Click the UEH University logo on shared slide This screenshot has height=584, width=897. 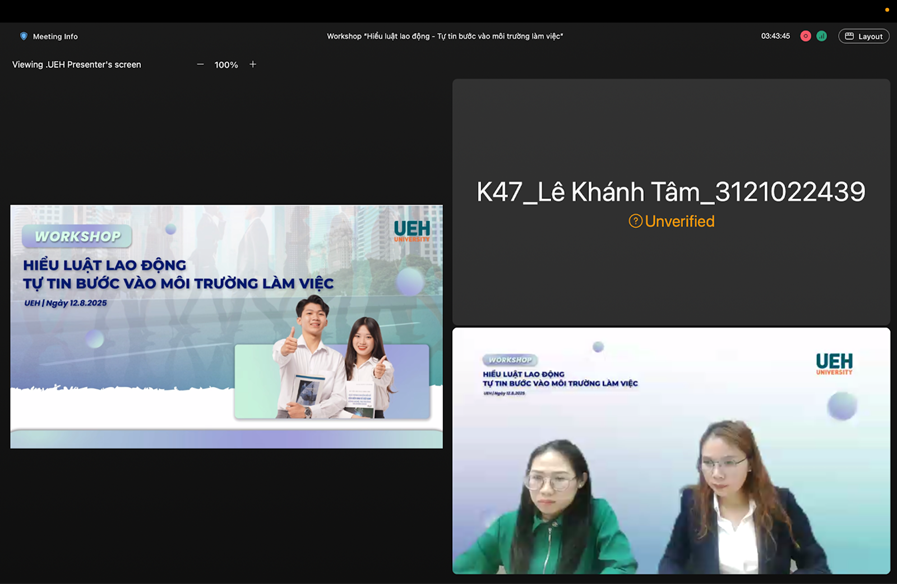pos(412,230)
